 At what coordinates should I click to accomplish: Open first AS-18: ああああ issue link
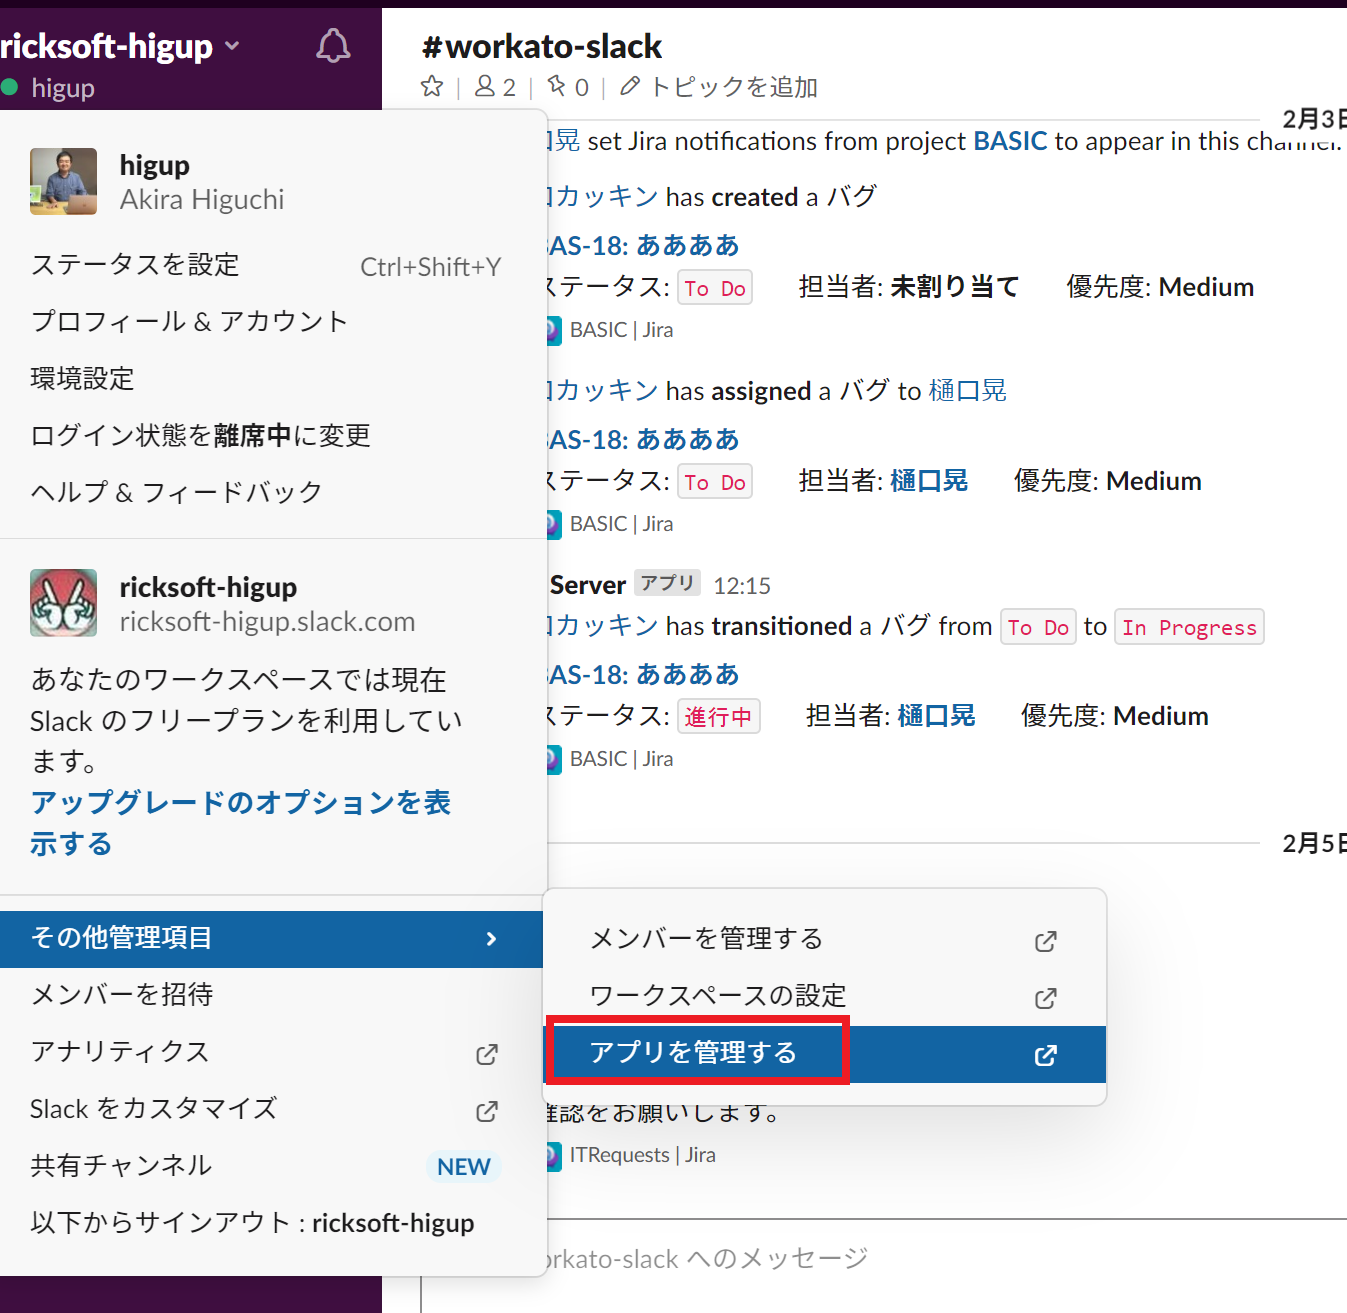pyautogui.click(x=644, y=245)
